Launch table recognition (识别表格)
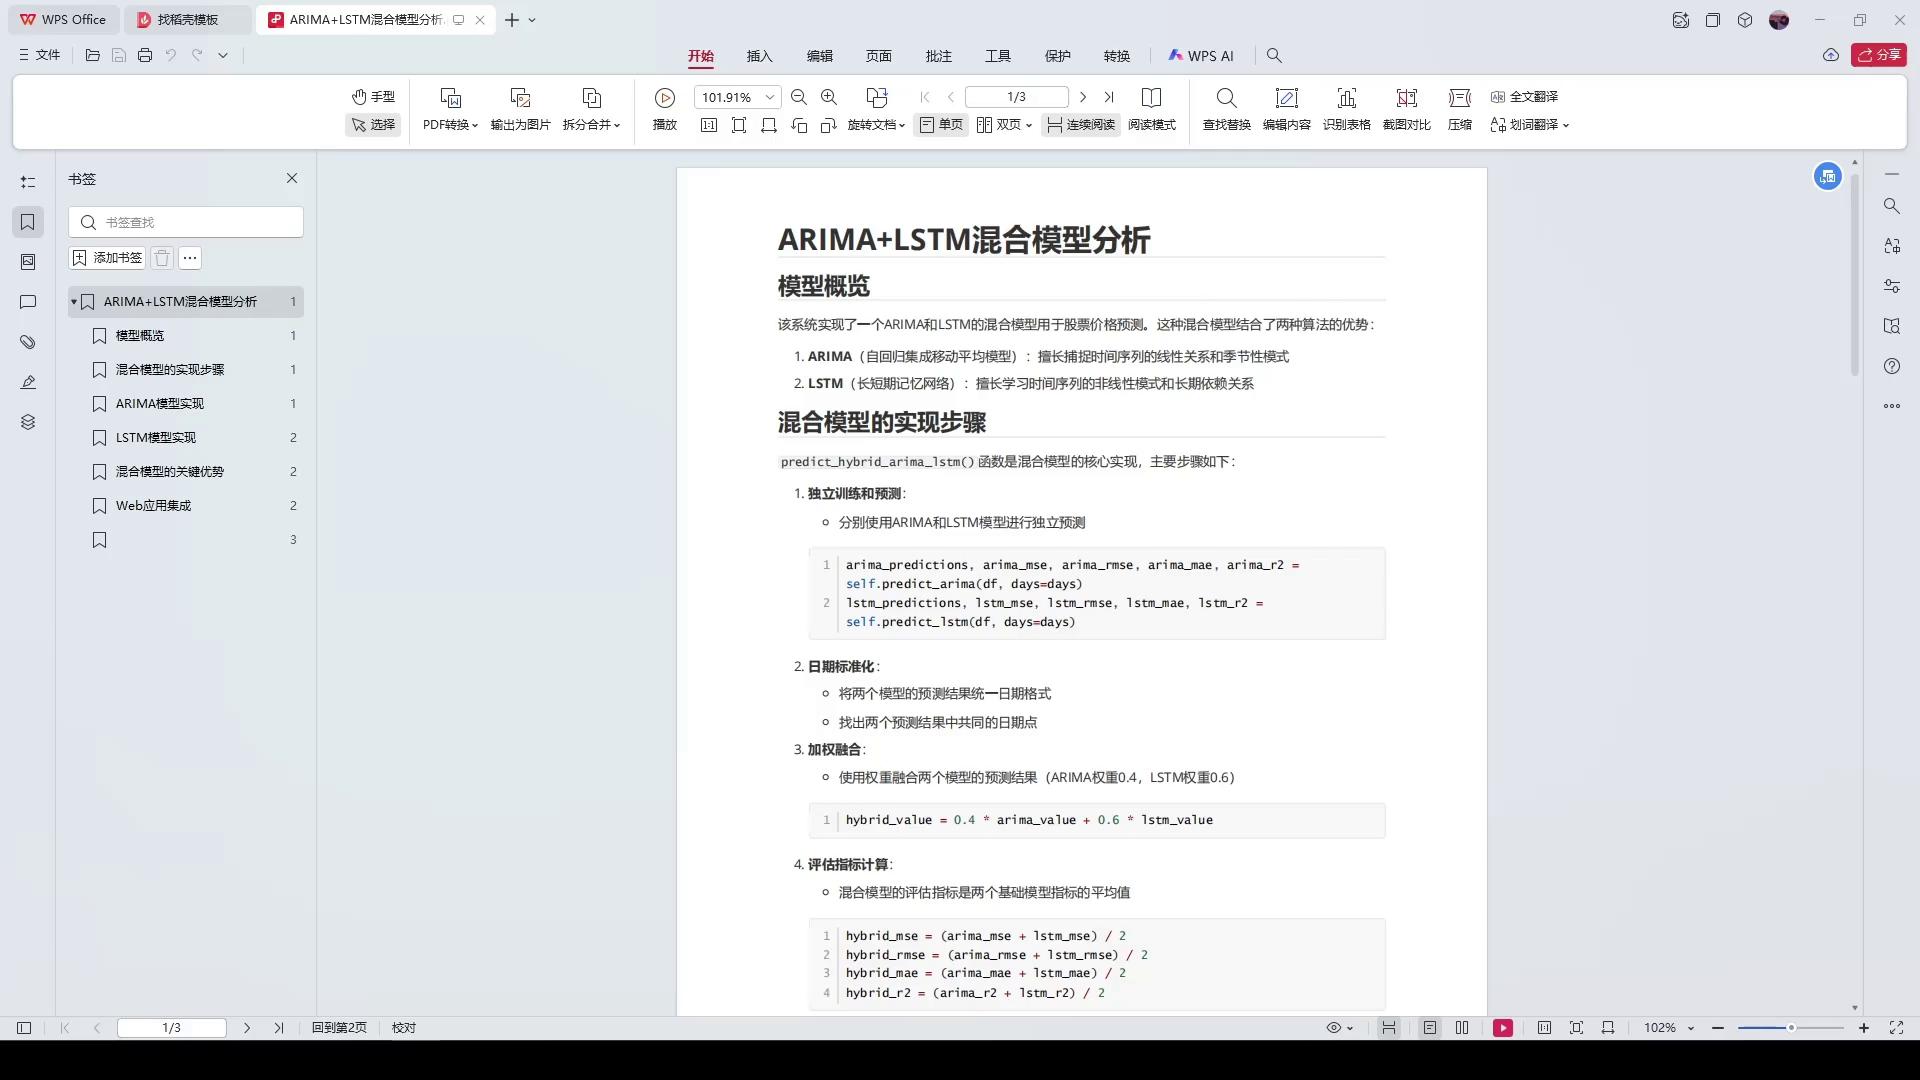1920x1080 pixels. pos(1346,110)
